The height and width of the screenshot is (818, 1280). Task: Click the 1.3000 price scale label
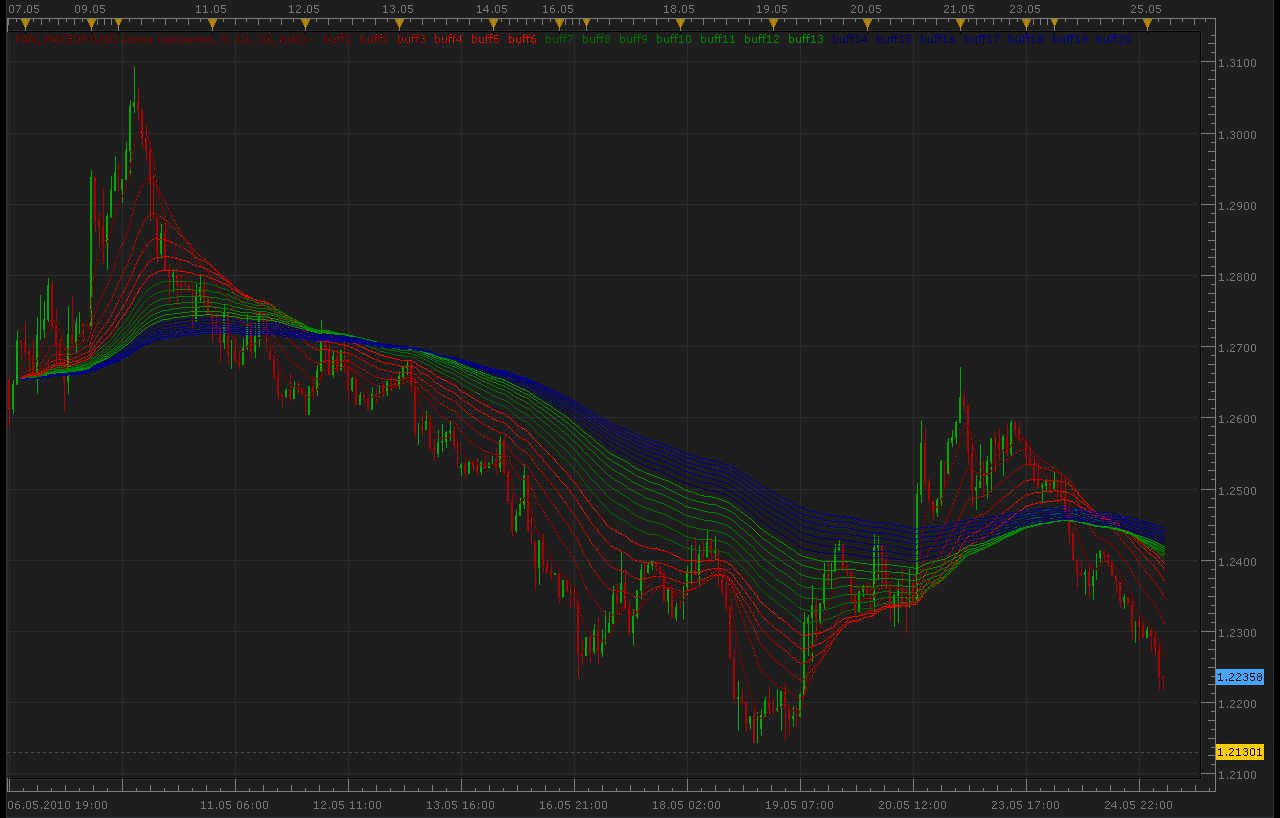coord(1237,134)
